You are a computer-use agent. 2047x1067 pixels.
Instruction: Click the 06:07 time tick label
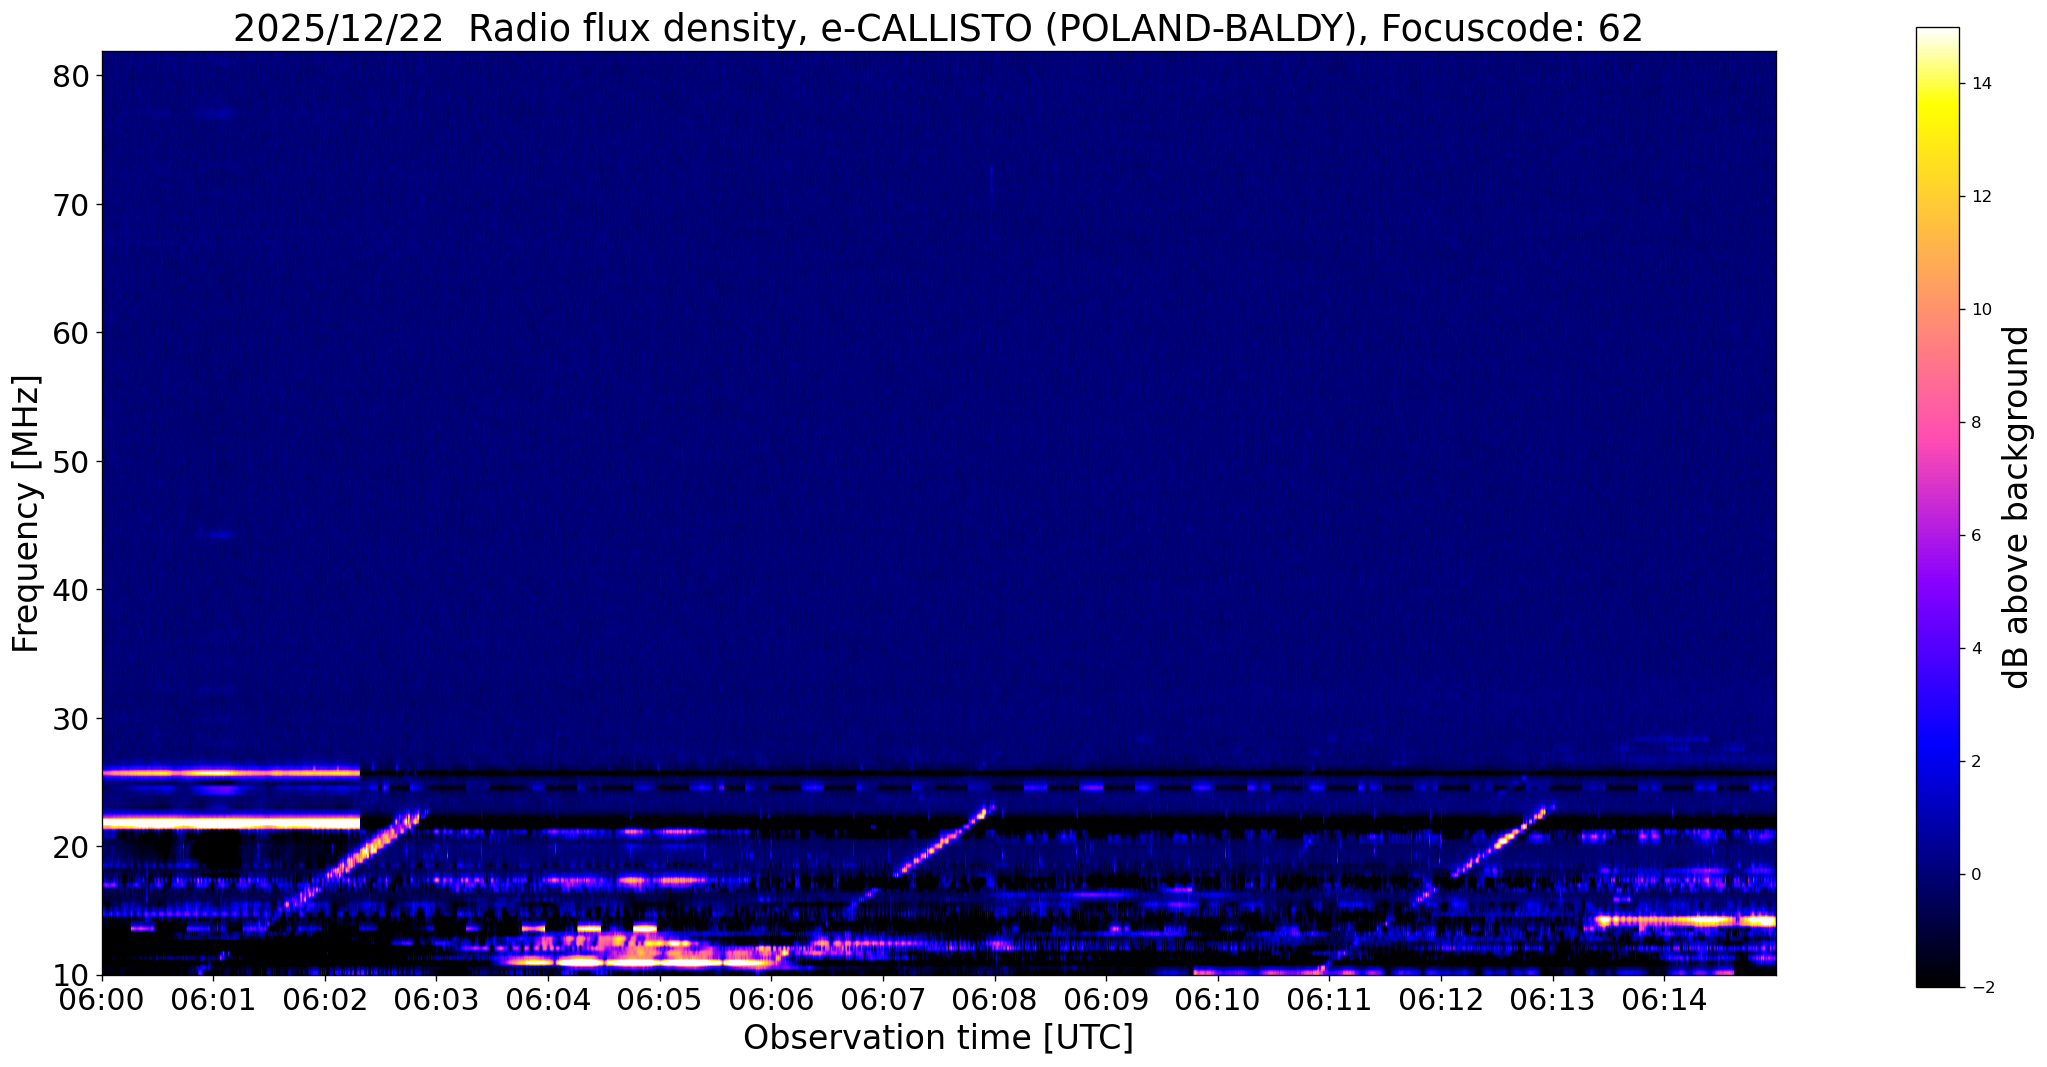pyautogui.click(x=882, y=999)
